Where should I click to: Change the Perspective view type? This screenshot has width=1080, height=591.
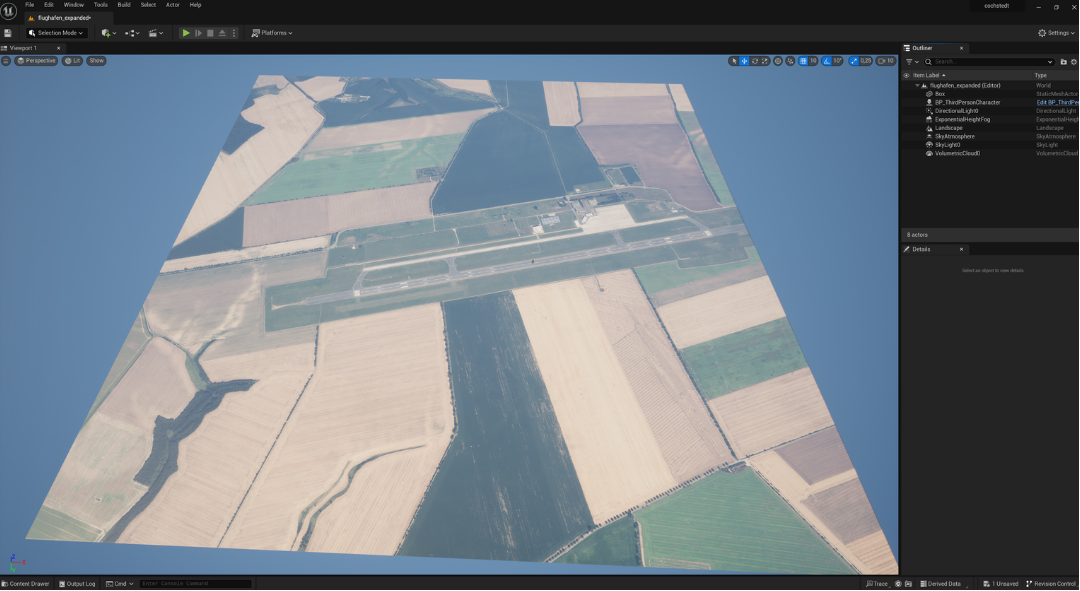coord(37,61)
